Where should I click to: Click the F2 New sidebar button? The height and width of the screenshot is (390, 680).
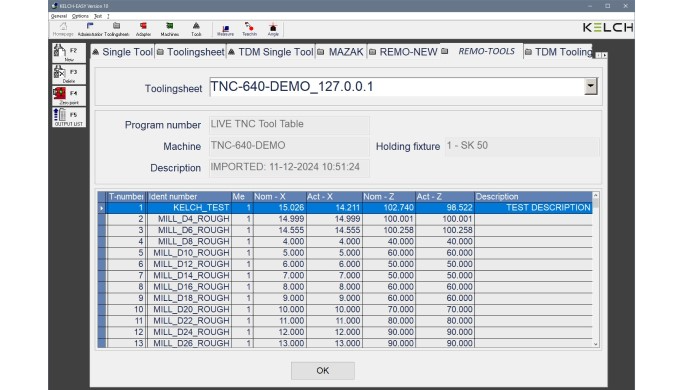click(69, 53)
